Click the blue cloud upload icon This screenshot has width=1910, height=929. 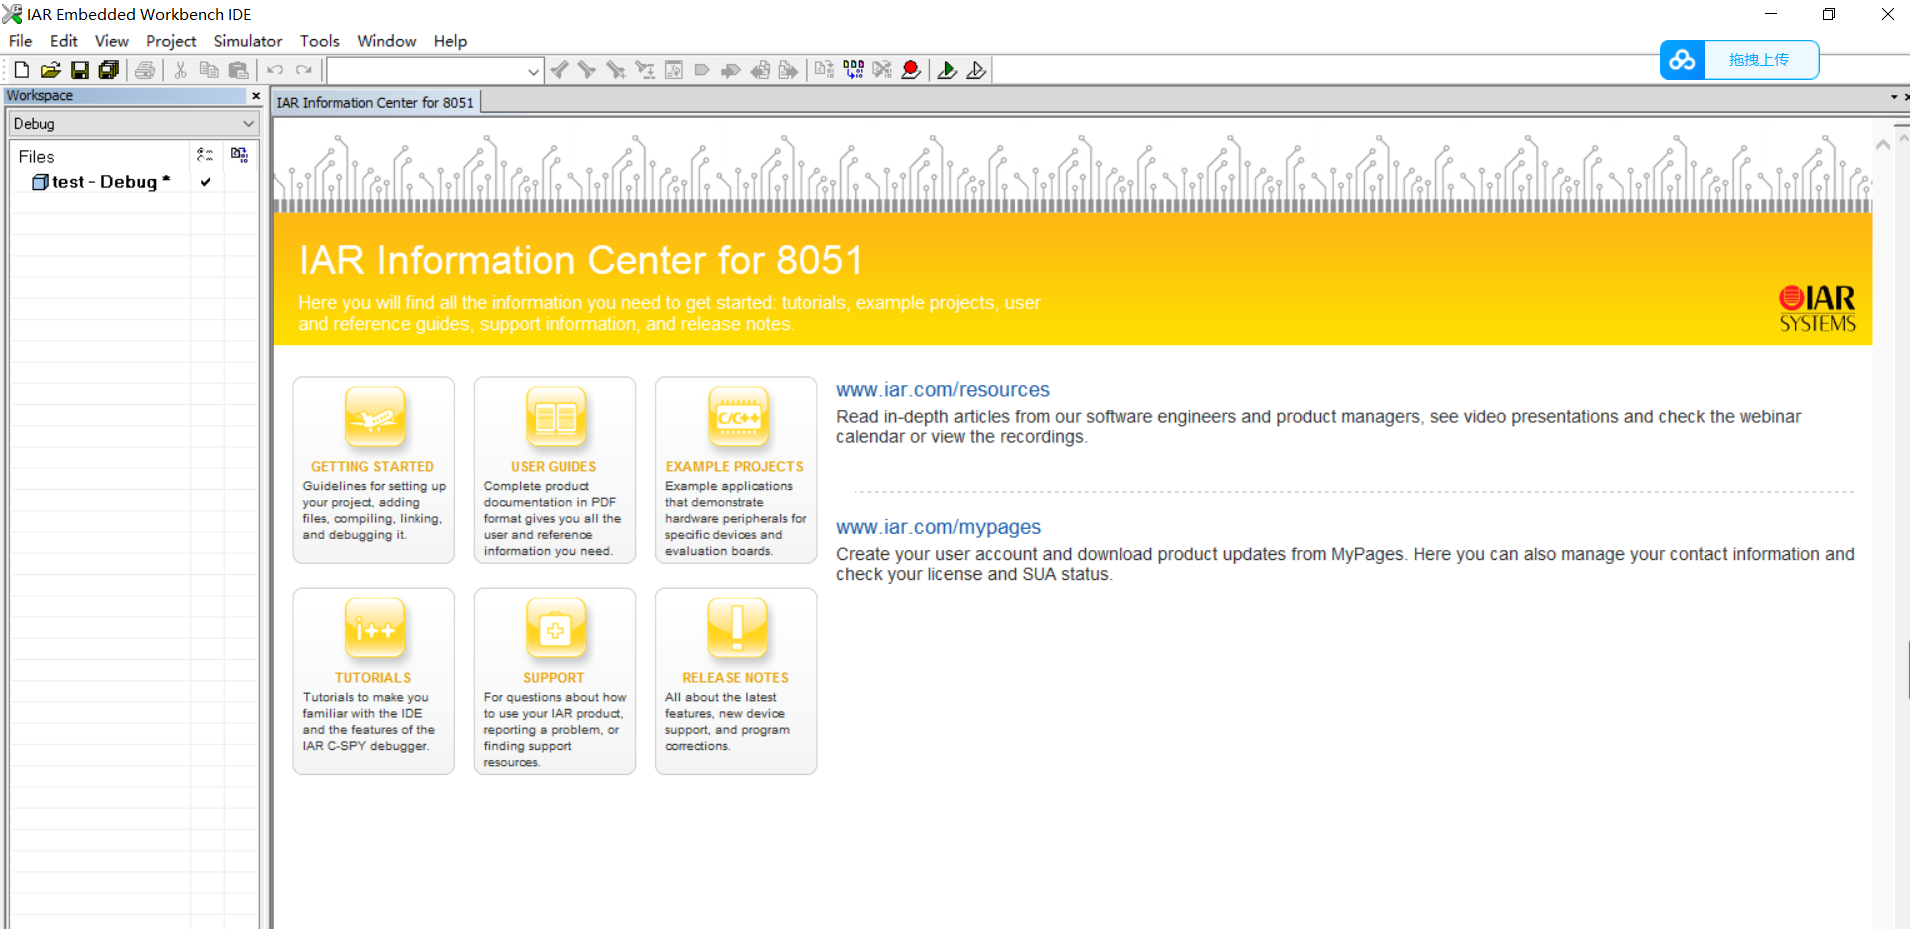tap(1682, 60)
